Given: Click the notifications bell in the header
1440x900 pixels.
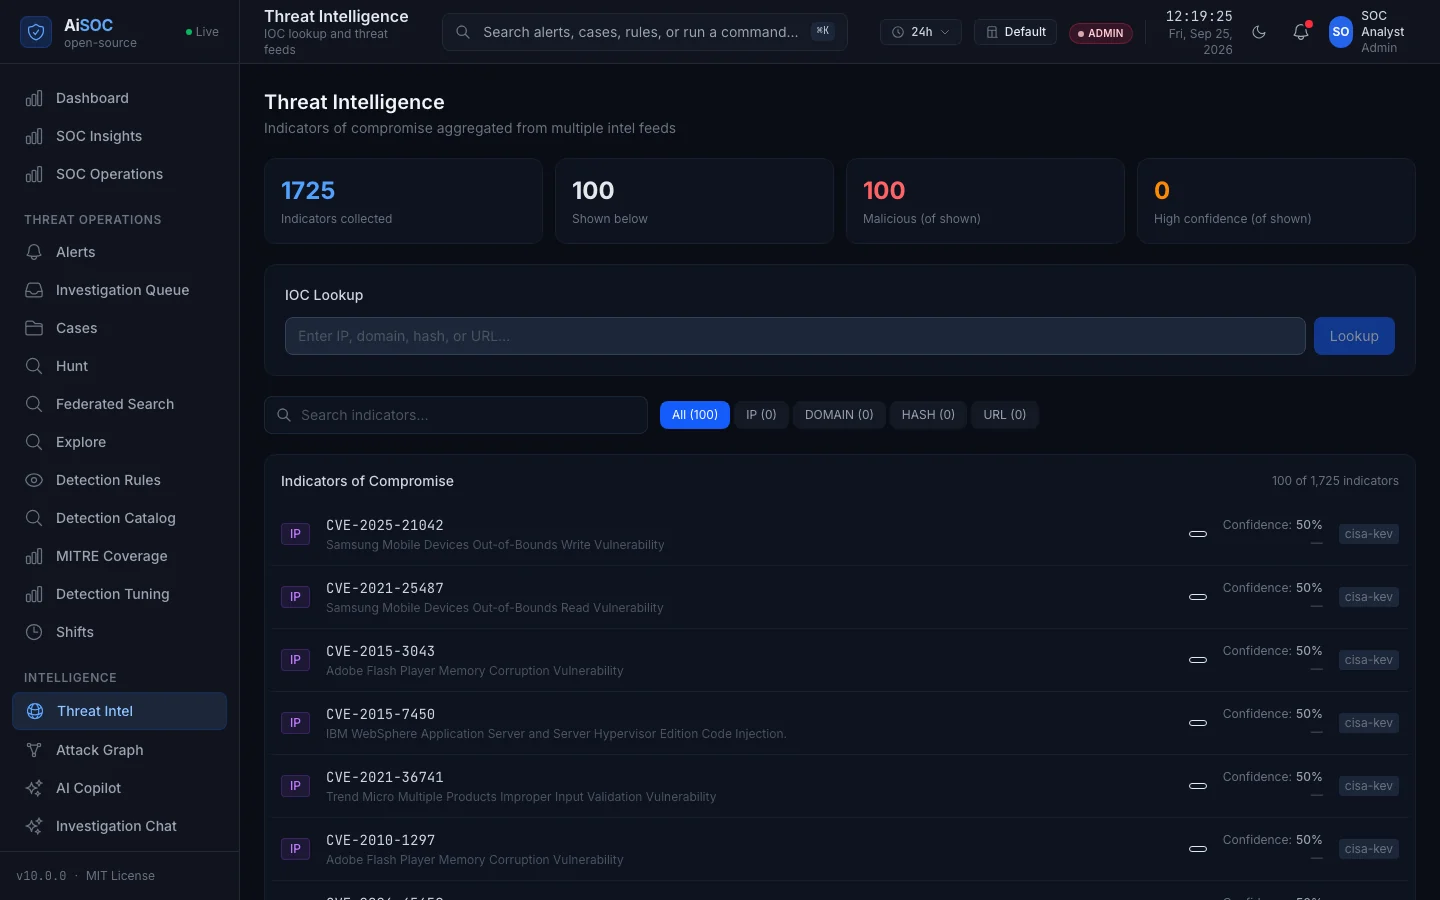Looking at the screenshot, I should (1301, 32).
